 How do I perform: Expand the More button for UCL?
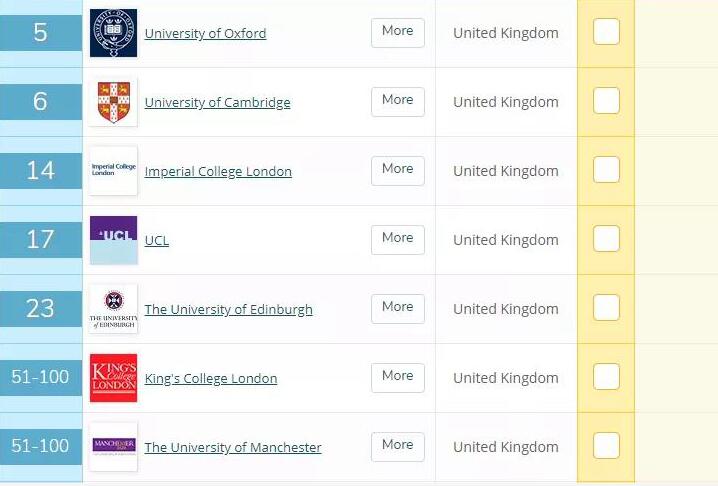coord(397,239)
